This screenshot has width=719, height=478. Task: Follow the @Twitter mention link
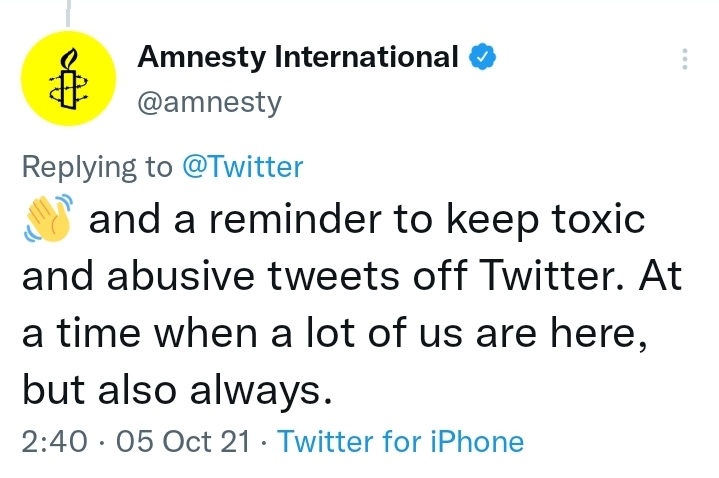point(243,167)
